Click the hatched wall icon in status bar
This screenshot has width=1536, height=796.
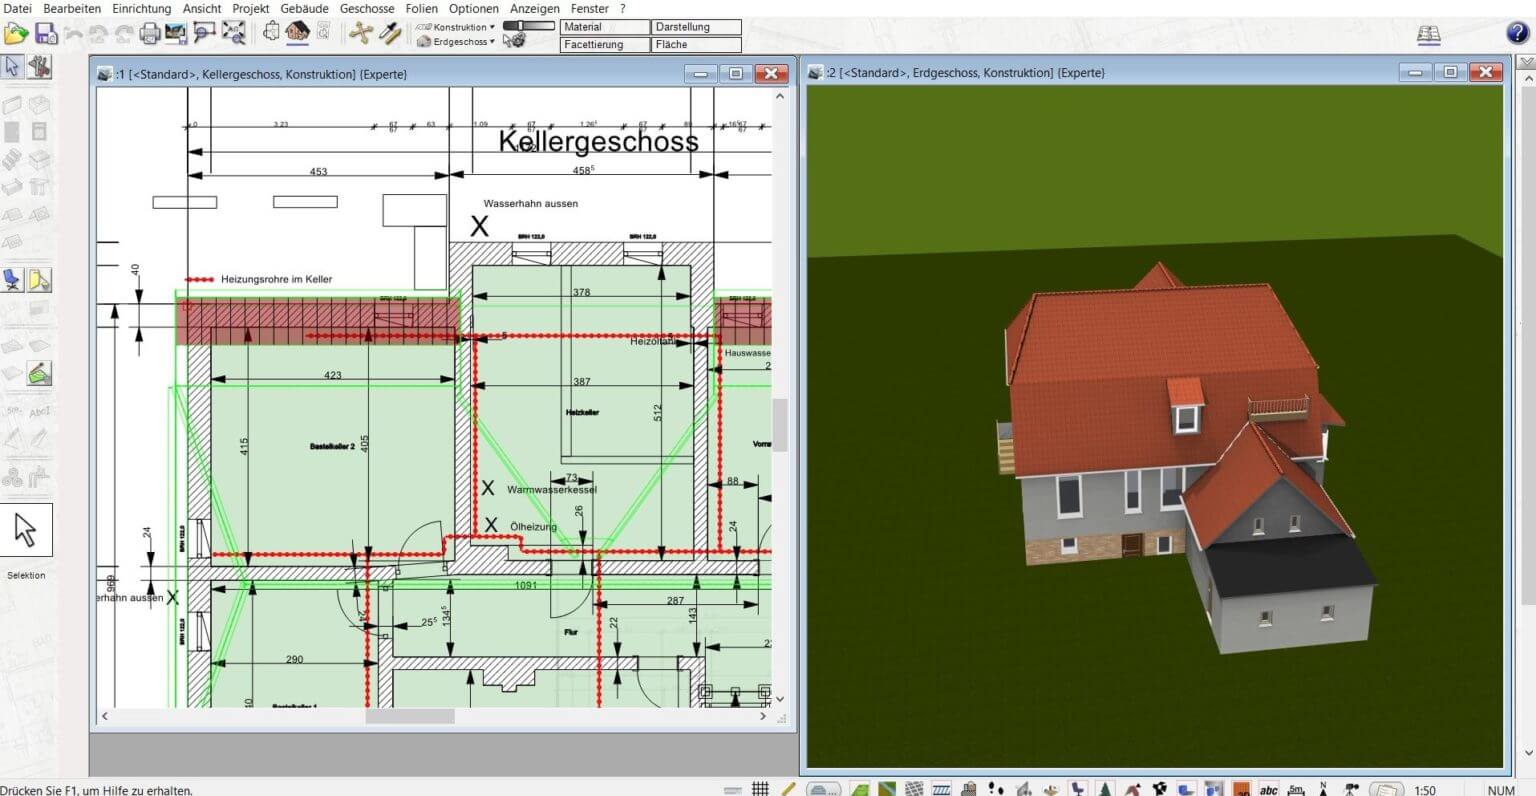click(x=942, y=788)
